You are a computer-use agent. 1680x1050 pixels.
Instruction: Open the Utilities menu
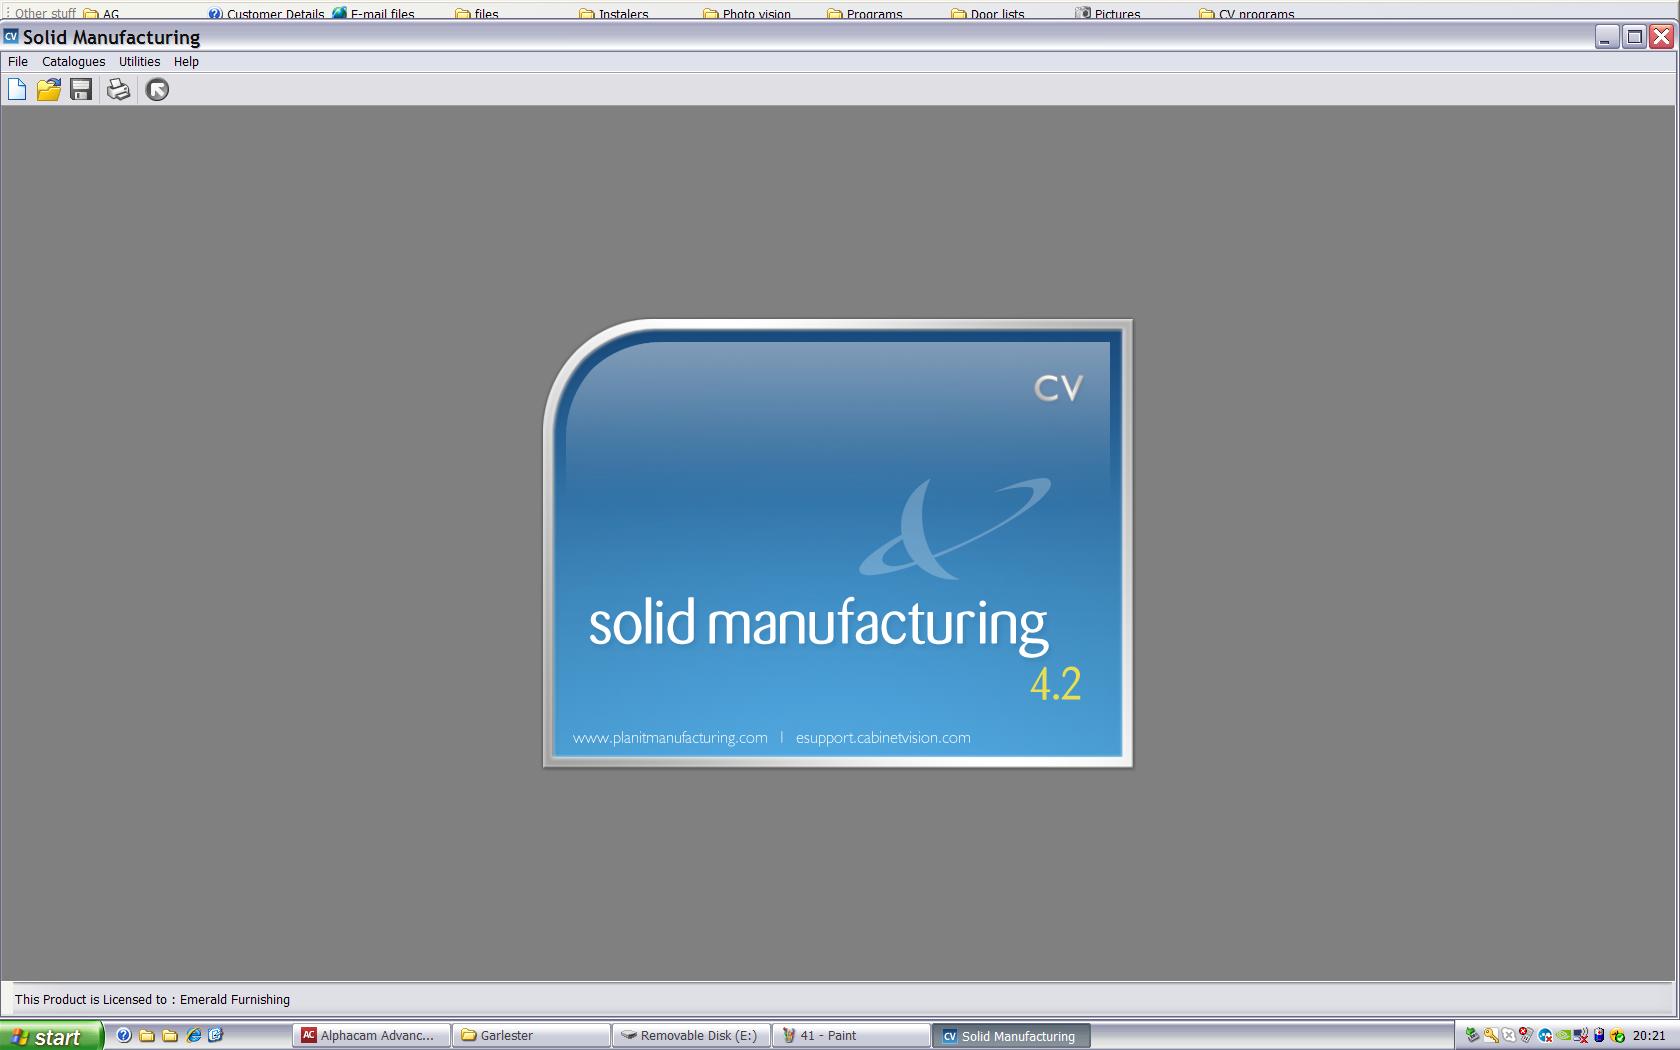point(139,61)
